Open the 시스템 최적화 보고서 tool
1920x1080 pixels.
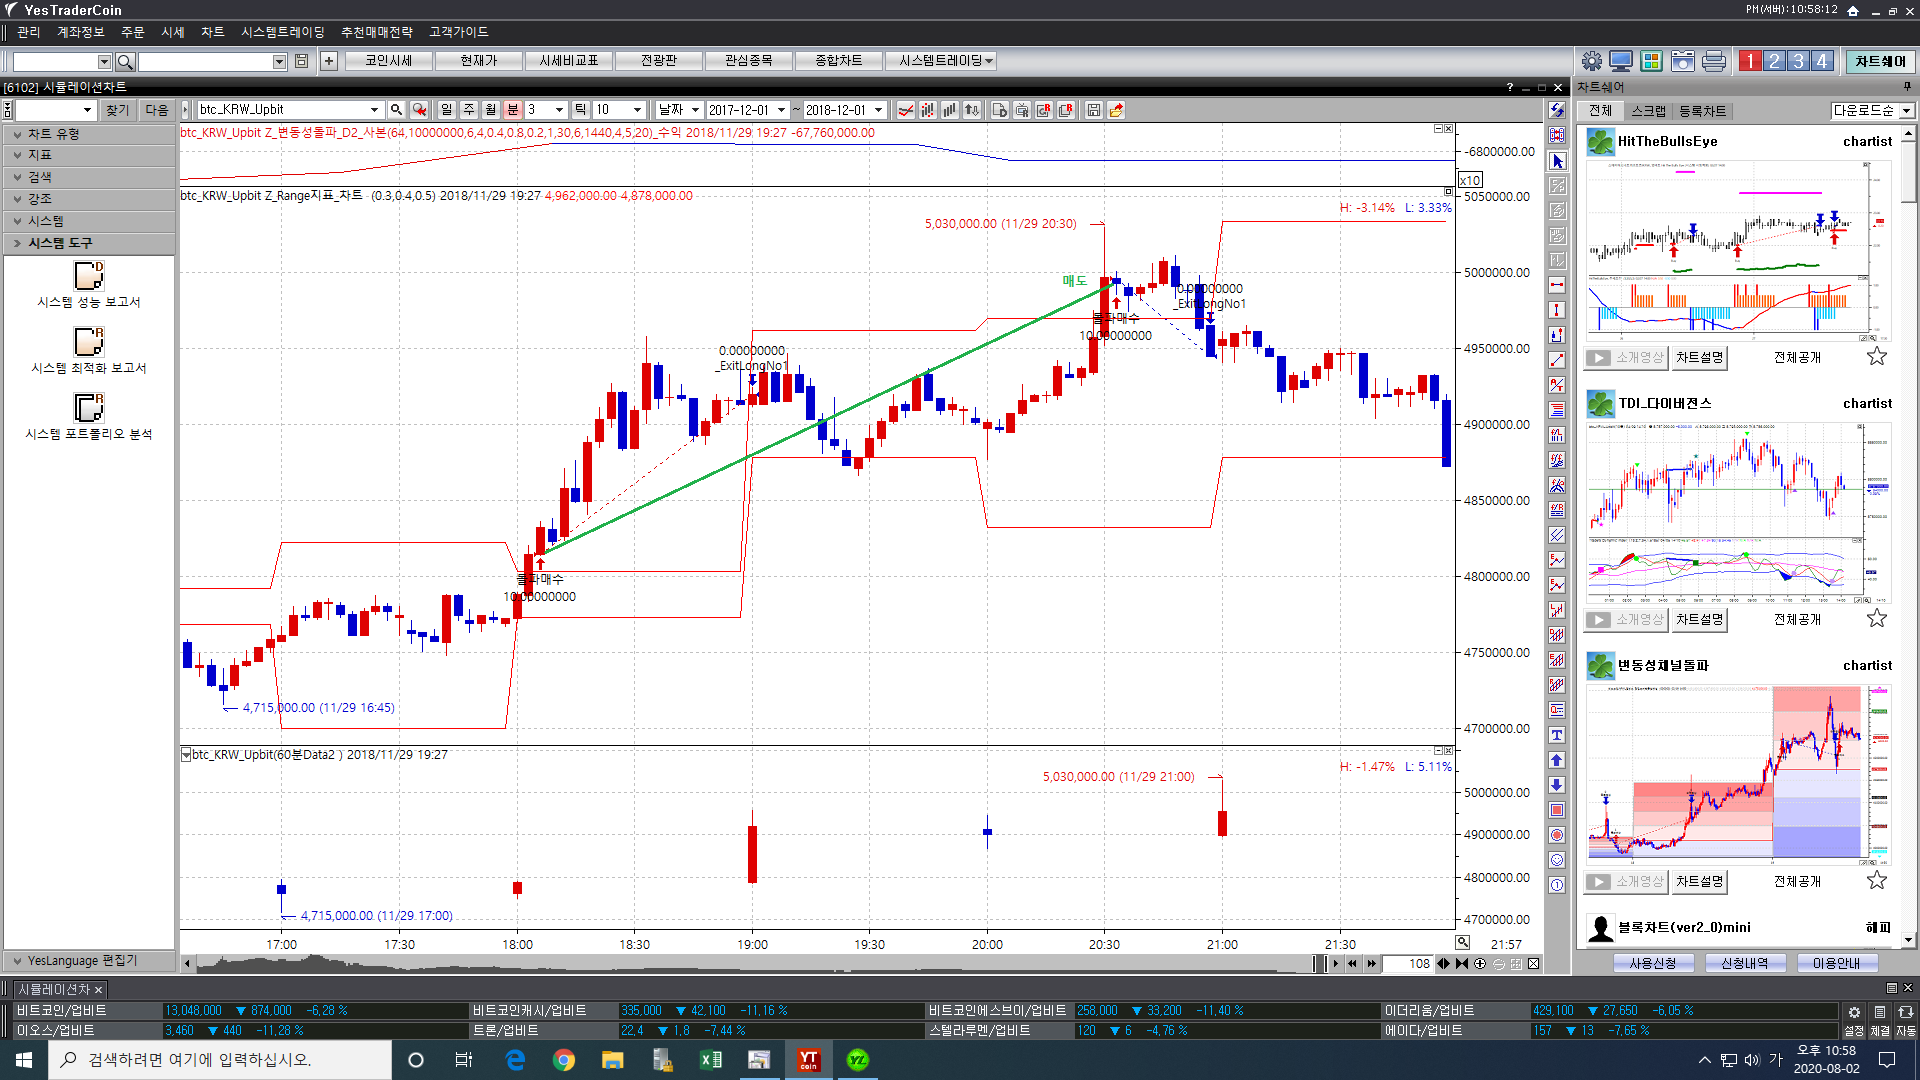click(88, 342)
